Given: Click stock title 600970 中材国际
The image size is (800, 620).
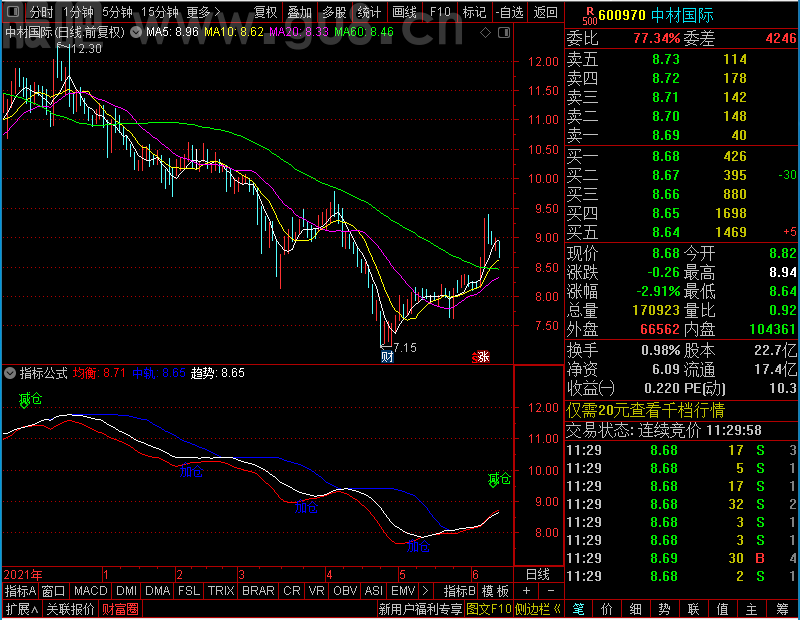Looking at the screenshot, I should click(x=656, y=15).
